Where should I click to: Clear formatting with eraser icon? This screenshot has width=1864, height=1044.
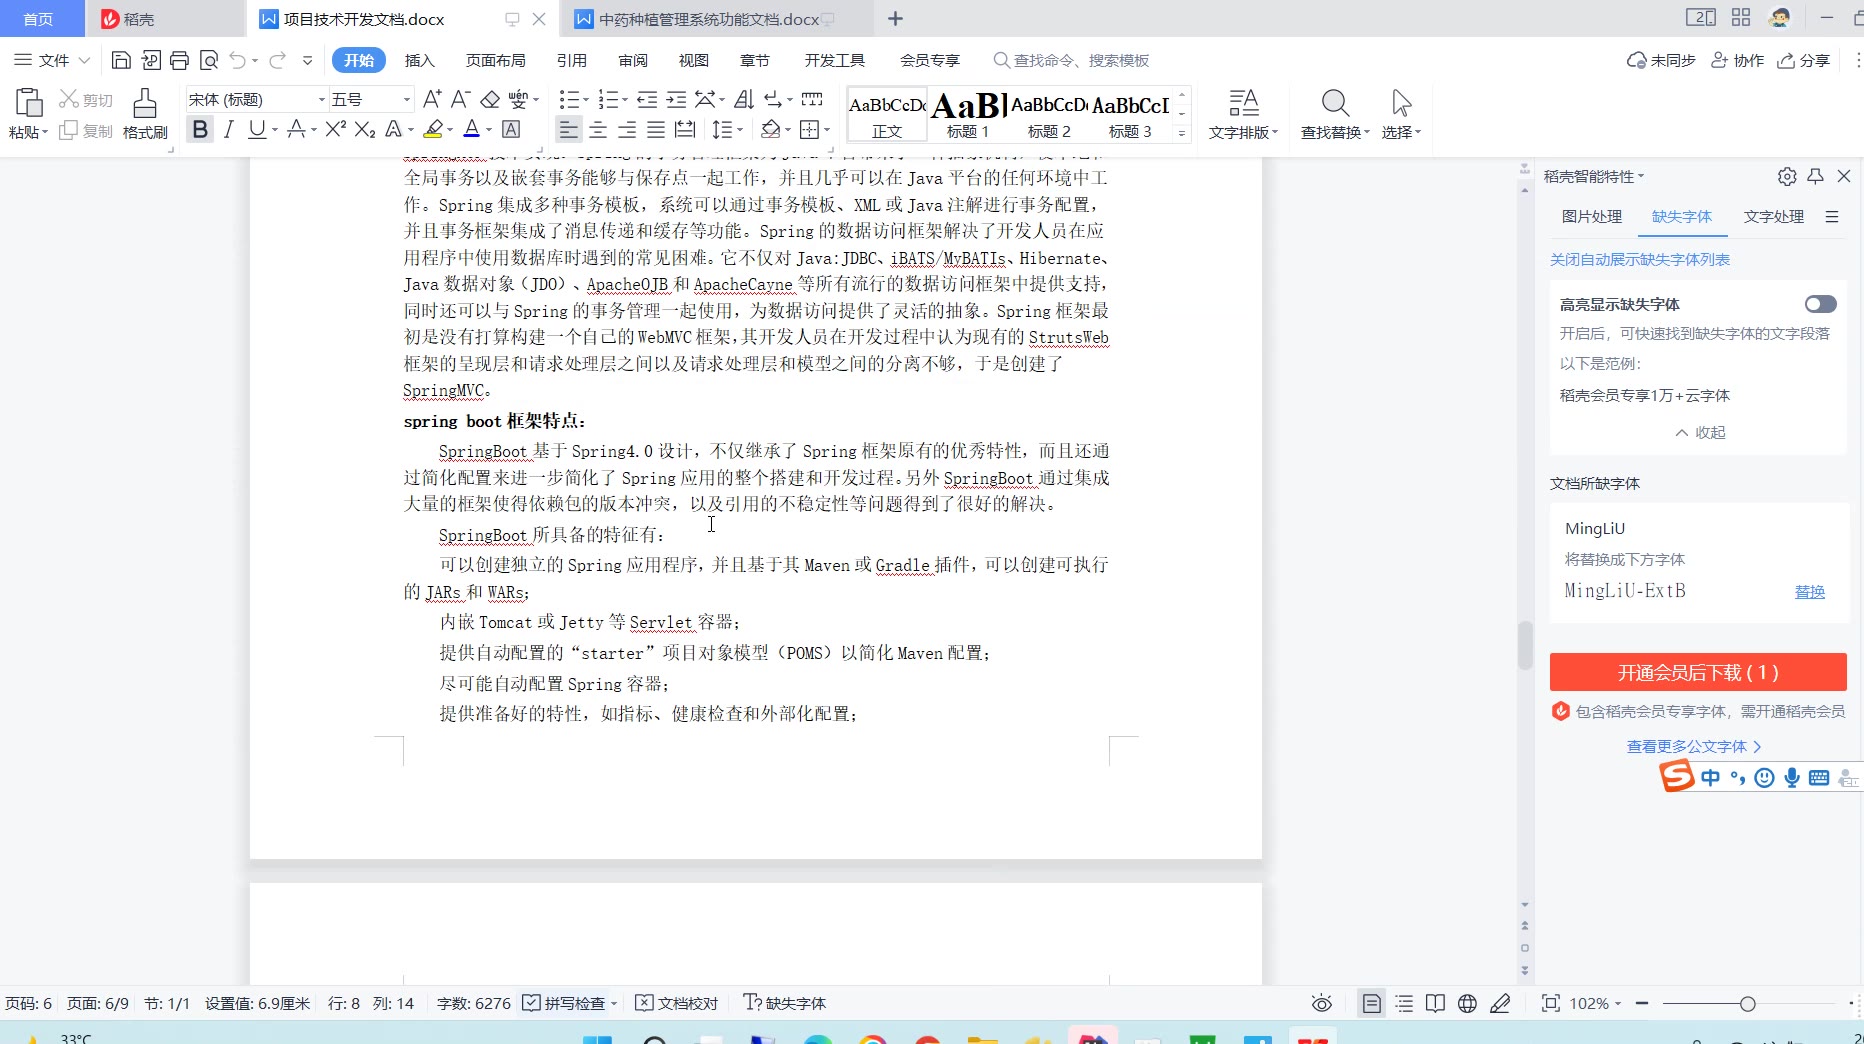(490, 99)
